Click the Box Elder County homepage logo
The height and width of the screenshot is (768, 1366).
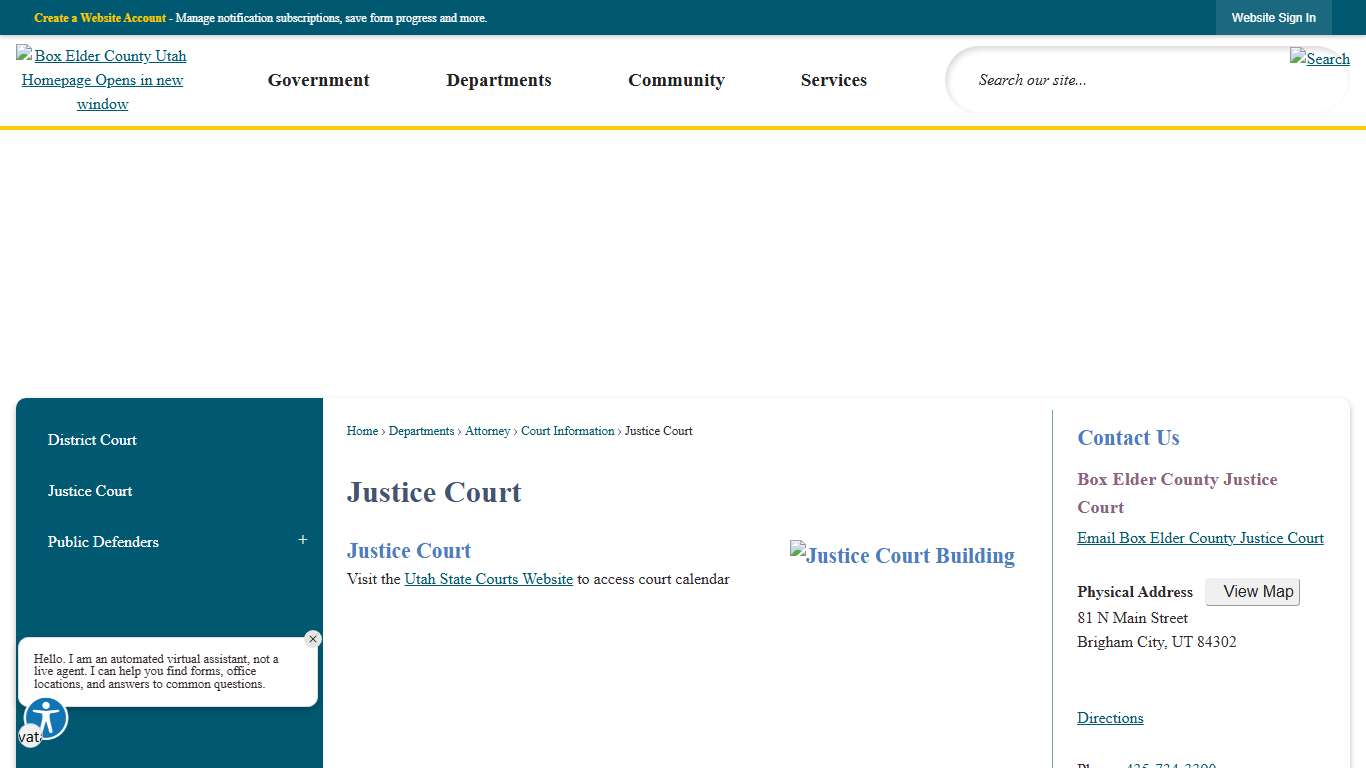tap(101, 79)
